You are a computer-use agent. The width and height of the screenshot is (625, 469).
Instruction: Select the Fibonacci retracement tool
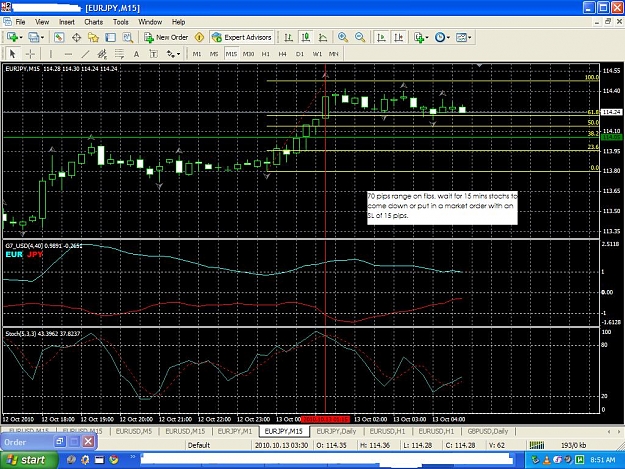coord(119,54)
